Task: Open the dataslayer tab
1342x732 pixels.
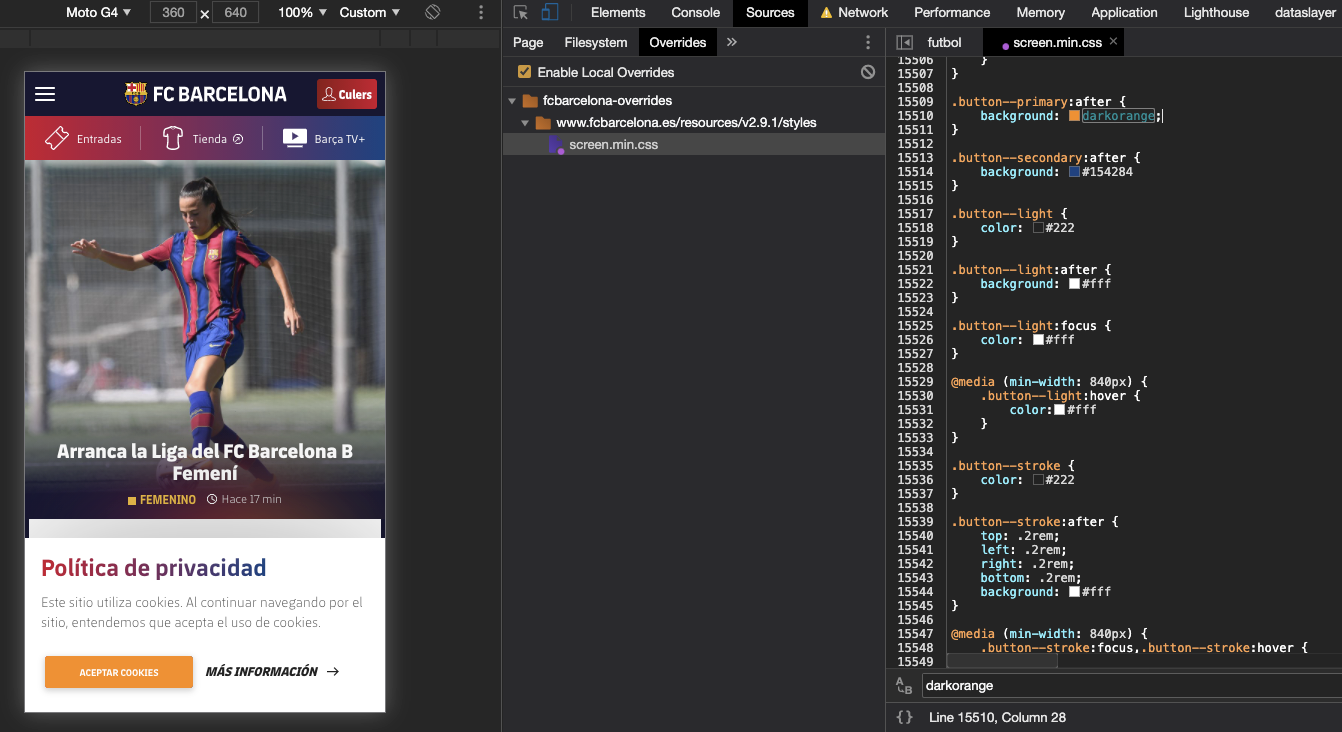Action: coord(1307,12)
